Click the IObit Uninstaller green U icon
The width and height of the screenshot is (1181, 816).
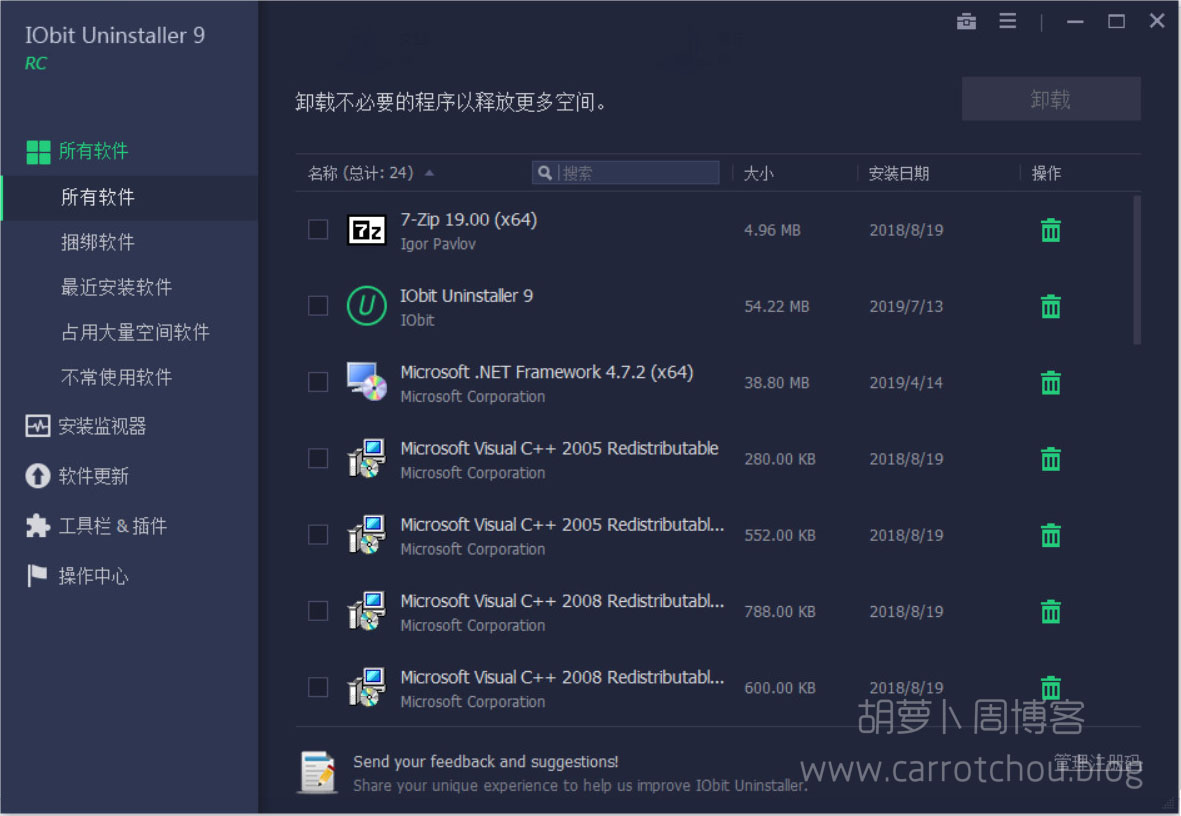[x=366, y=306]
